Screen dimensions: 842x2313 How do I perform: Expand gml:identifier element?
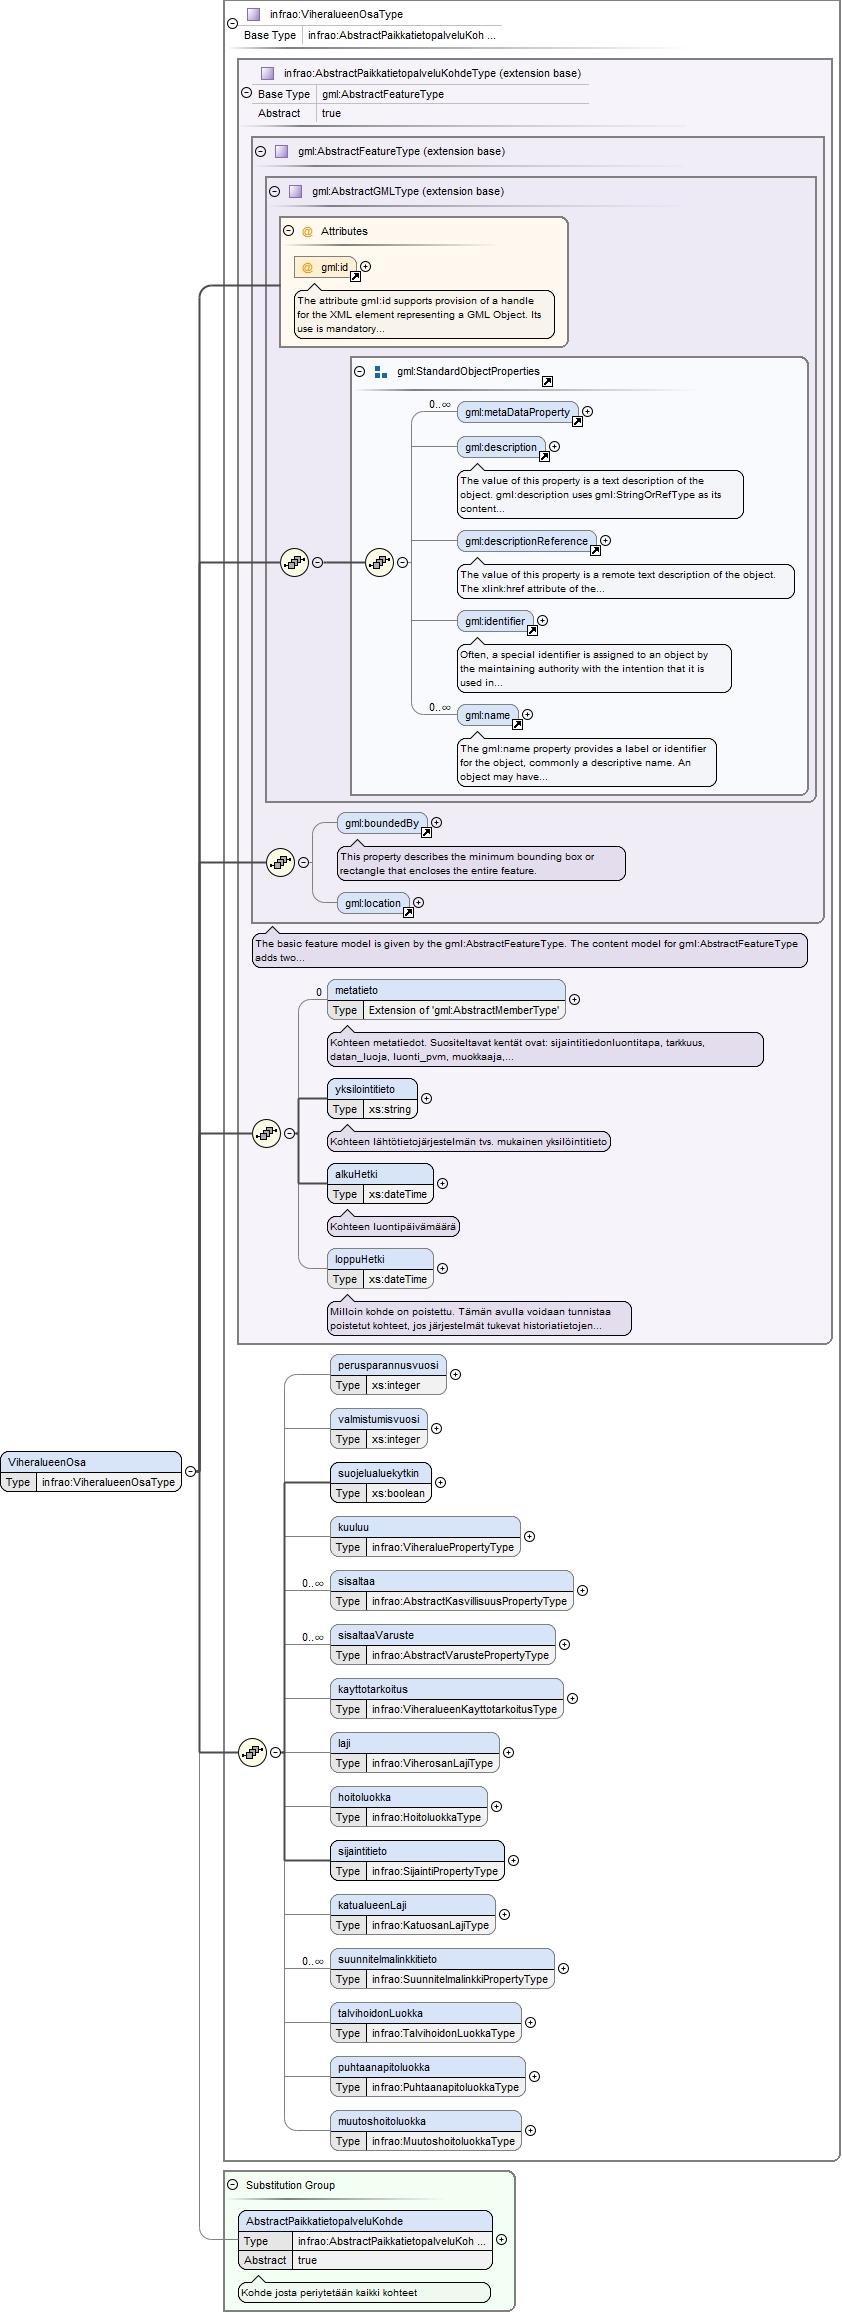click(x=542, y=620)
